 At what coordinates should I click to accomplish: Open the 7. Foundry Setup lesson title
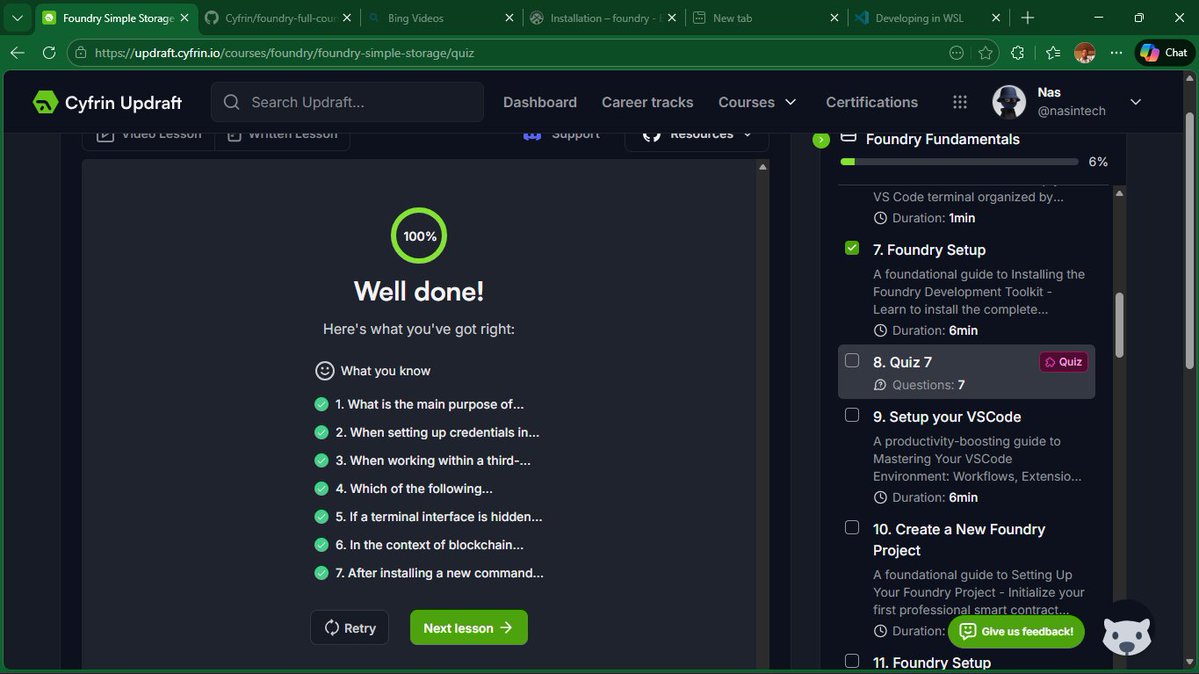click(x=929, y=249)
